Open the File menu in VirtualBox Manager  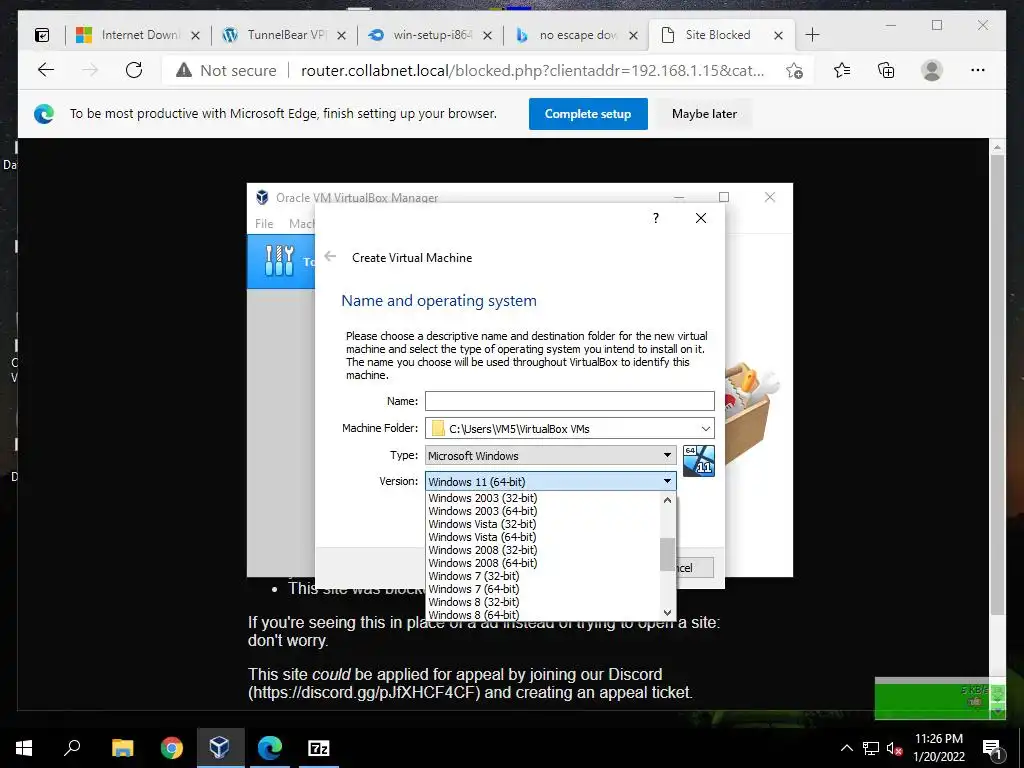[x=264, y=224]
